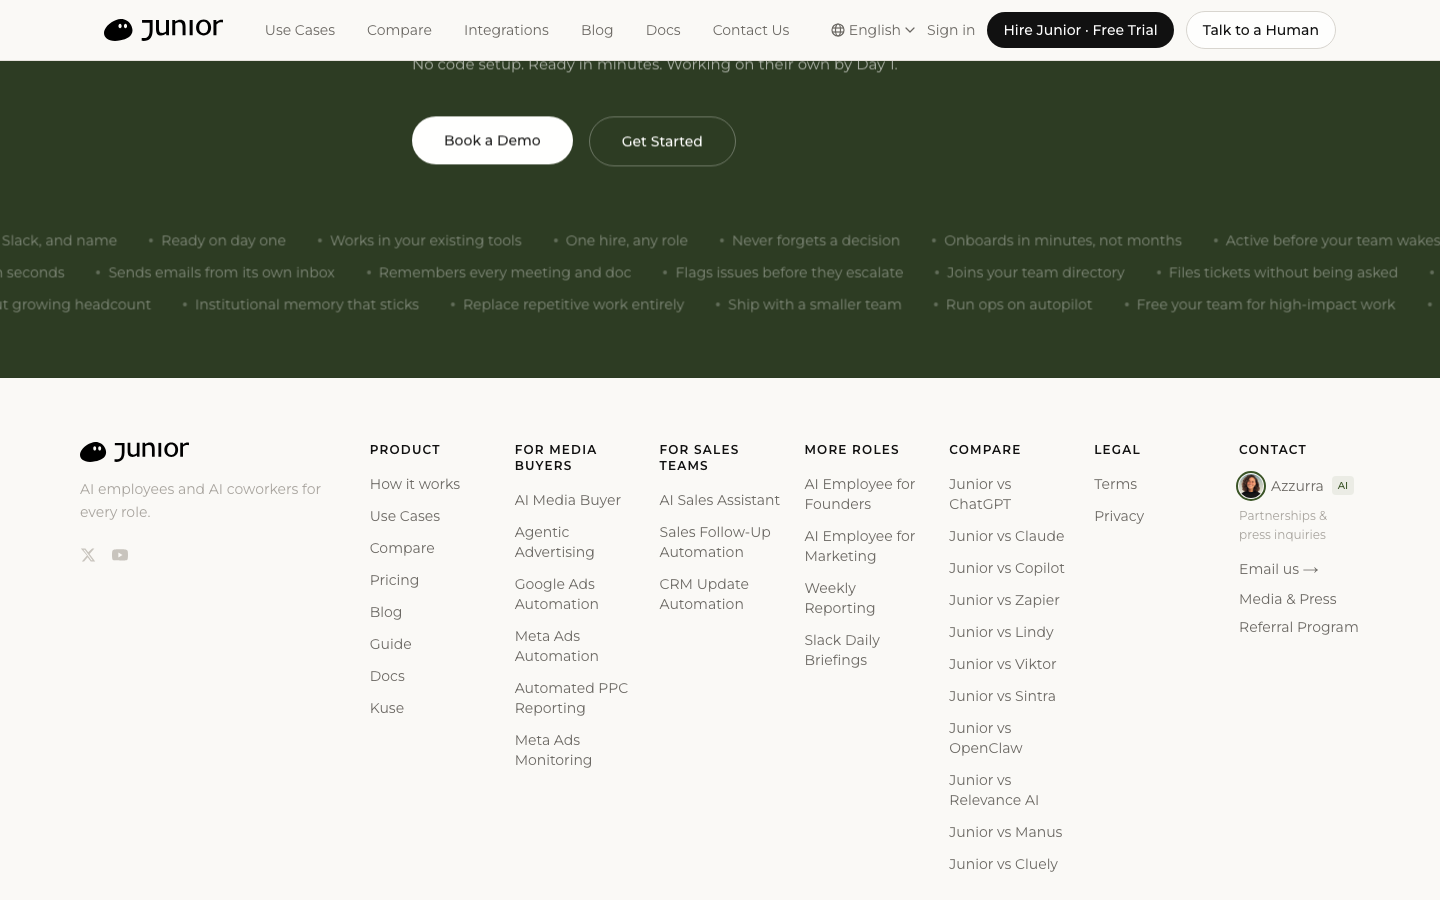1440x900 pixels.
Task: Open the Media & Press link
Action: click(x=1288, y=599)
